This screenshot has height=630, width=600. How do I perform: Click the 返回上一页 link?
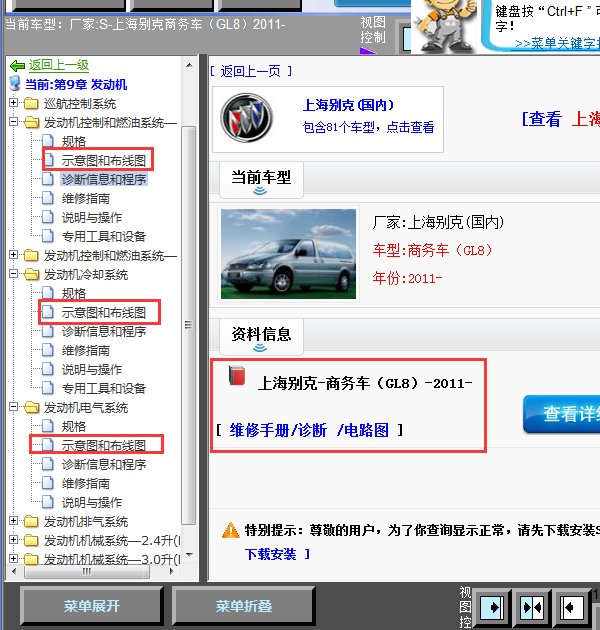pos(251,72)
